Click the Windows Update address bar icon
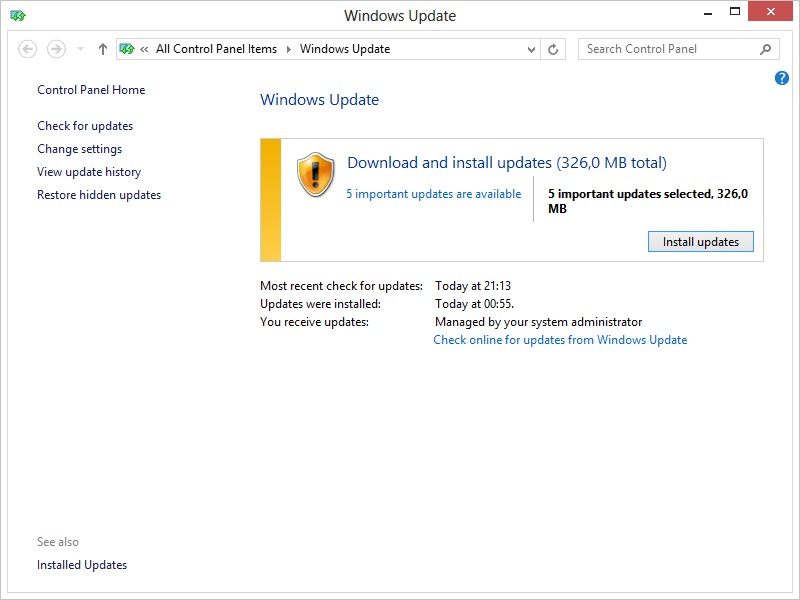The height and width of the screenshot is (600, 800). pyautogui.click(x=127, y=49)
